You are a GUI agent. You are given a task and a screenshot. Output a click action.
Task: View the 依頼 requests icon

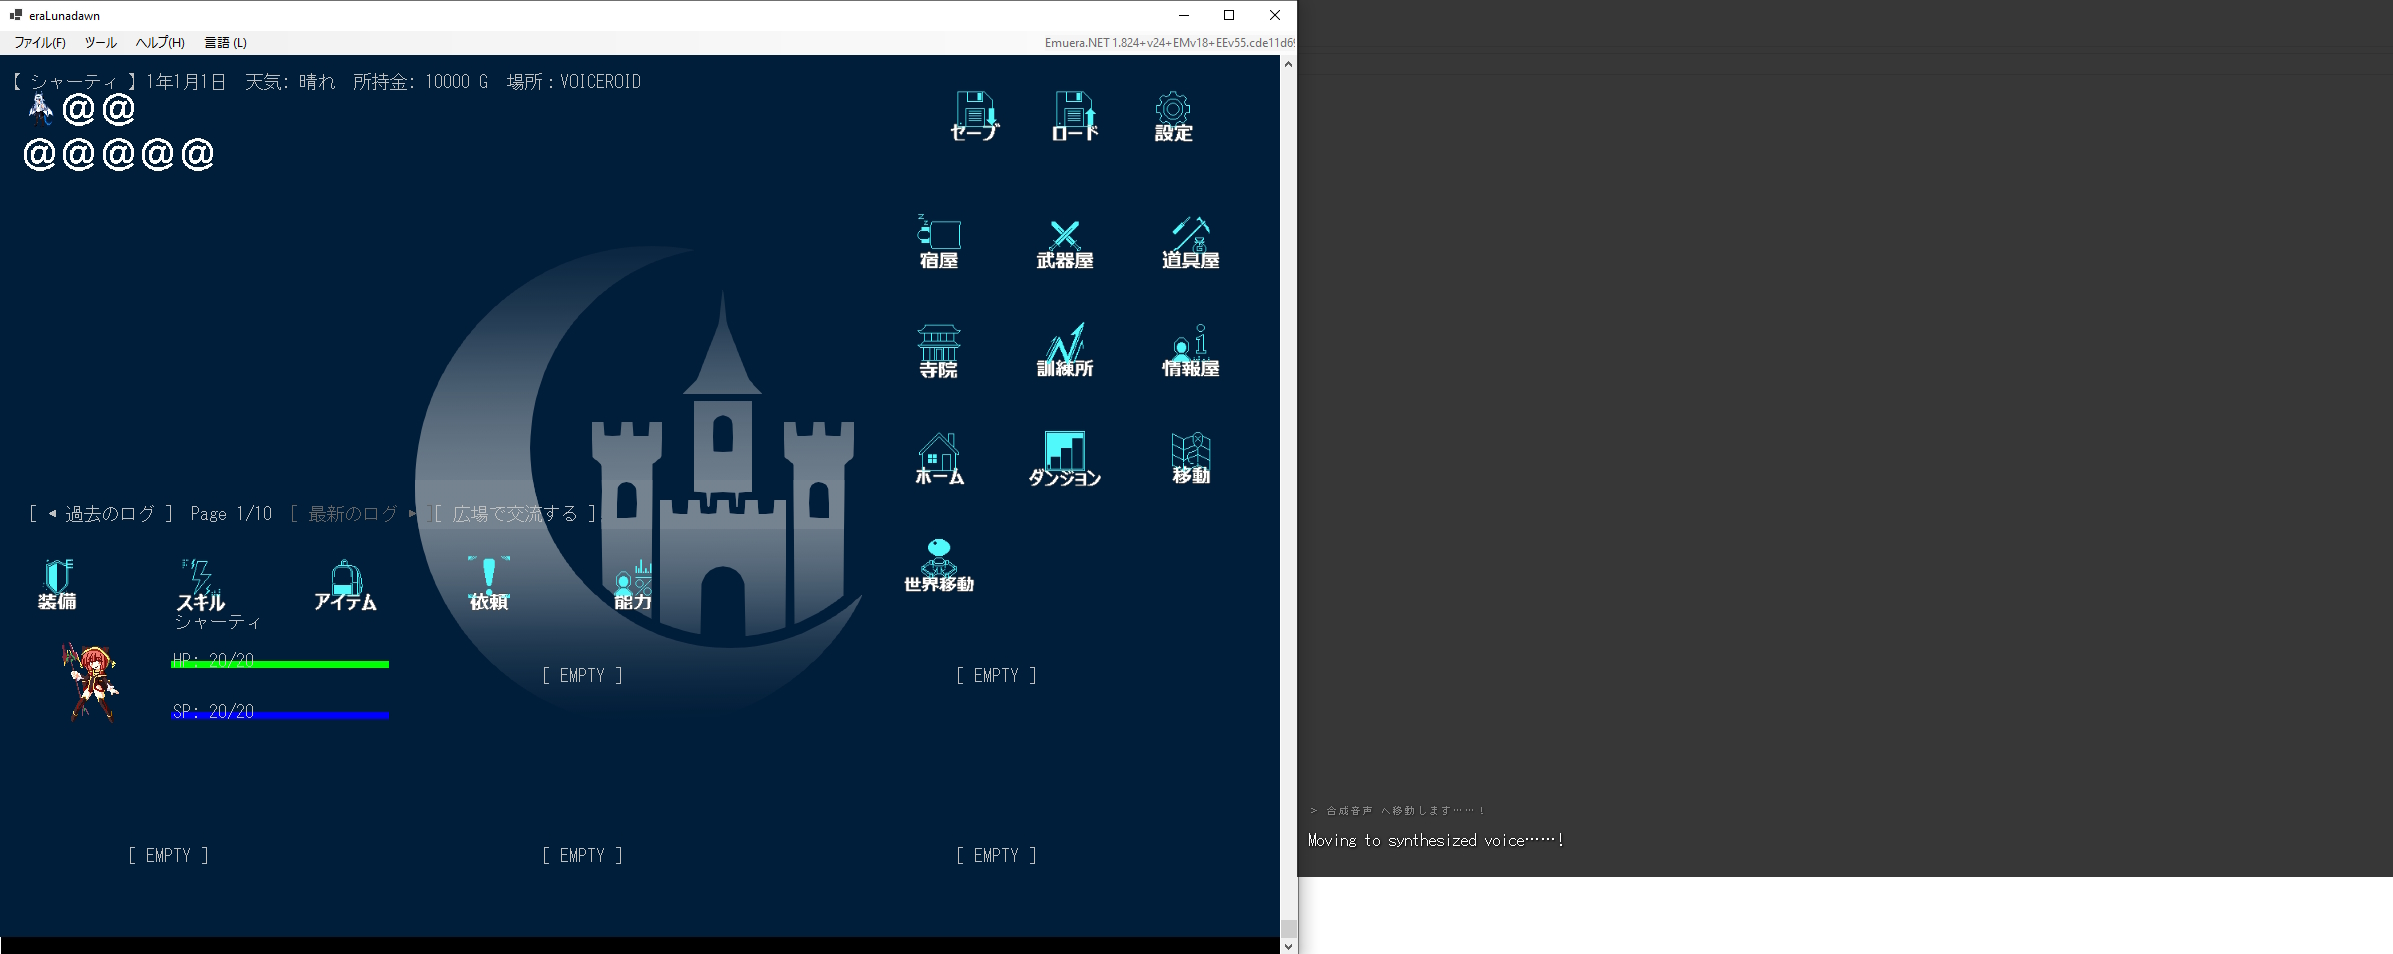(x=489, y=583)
